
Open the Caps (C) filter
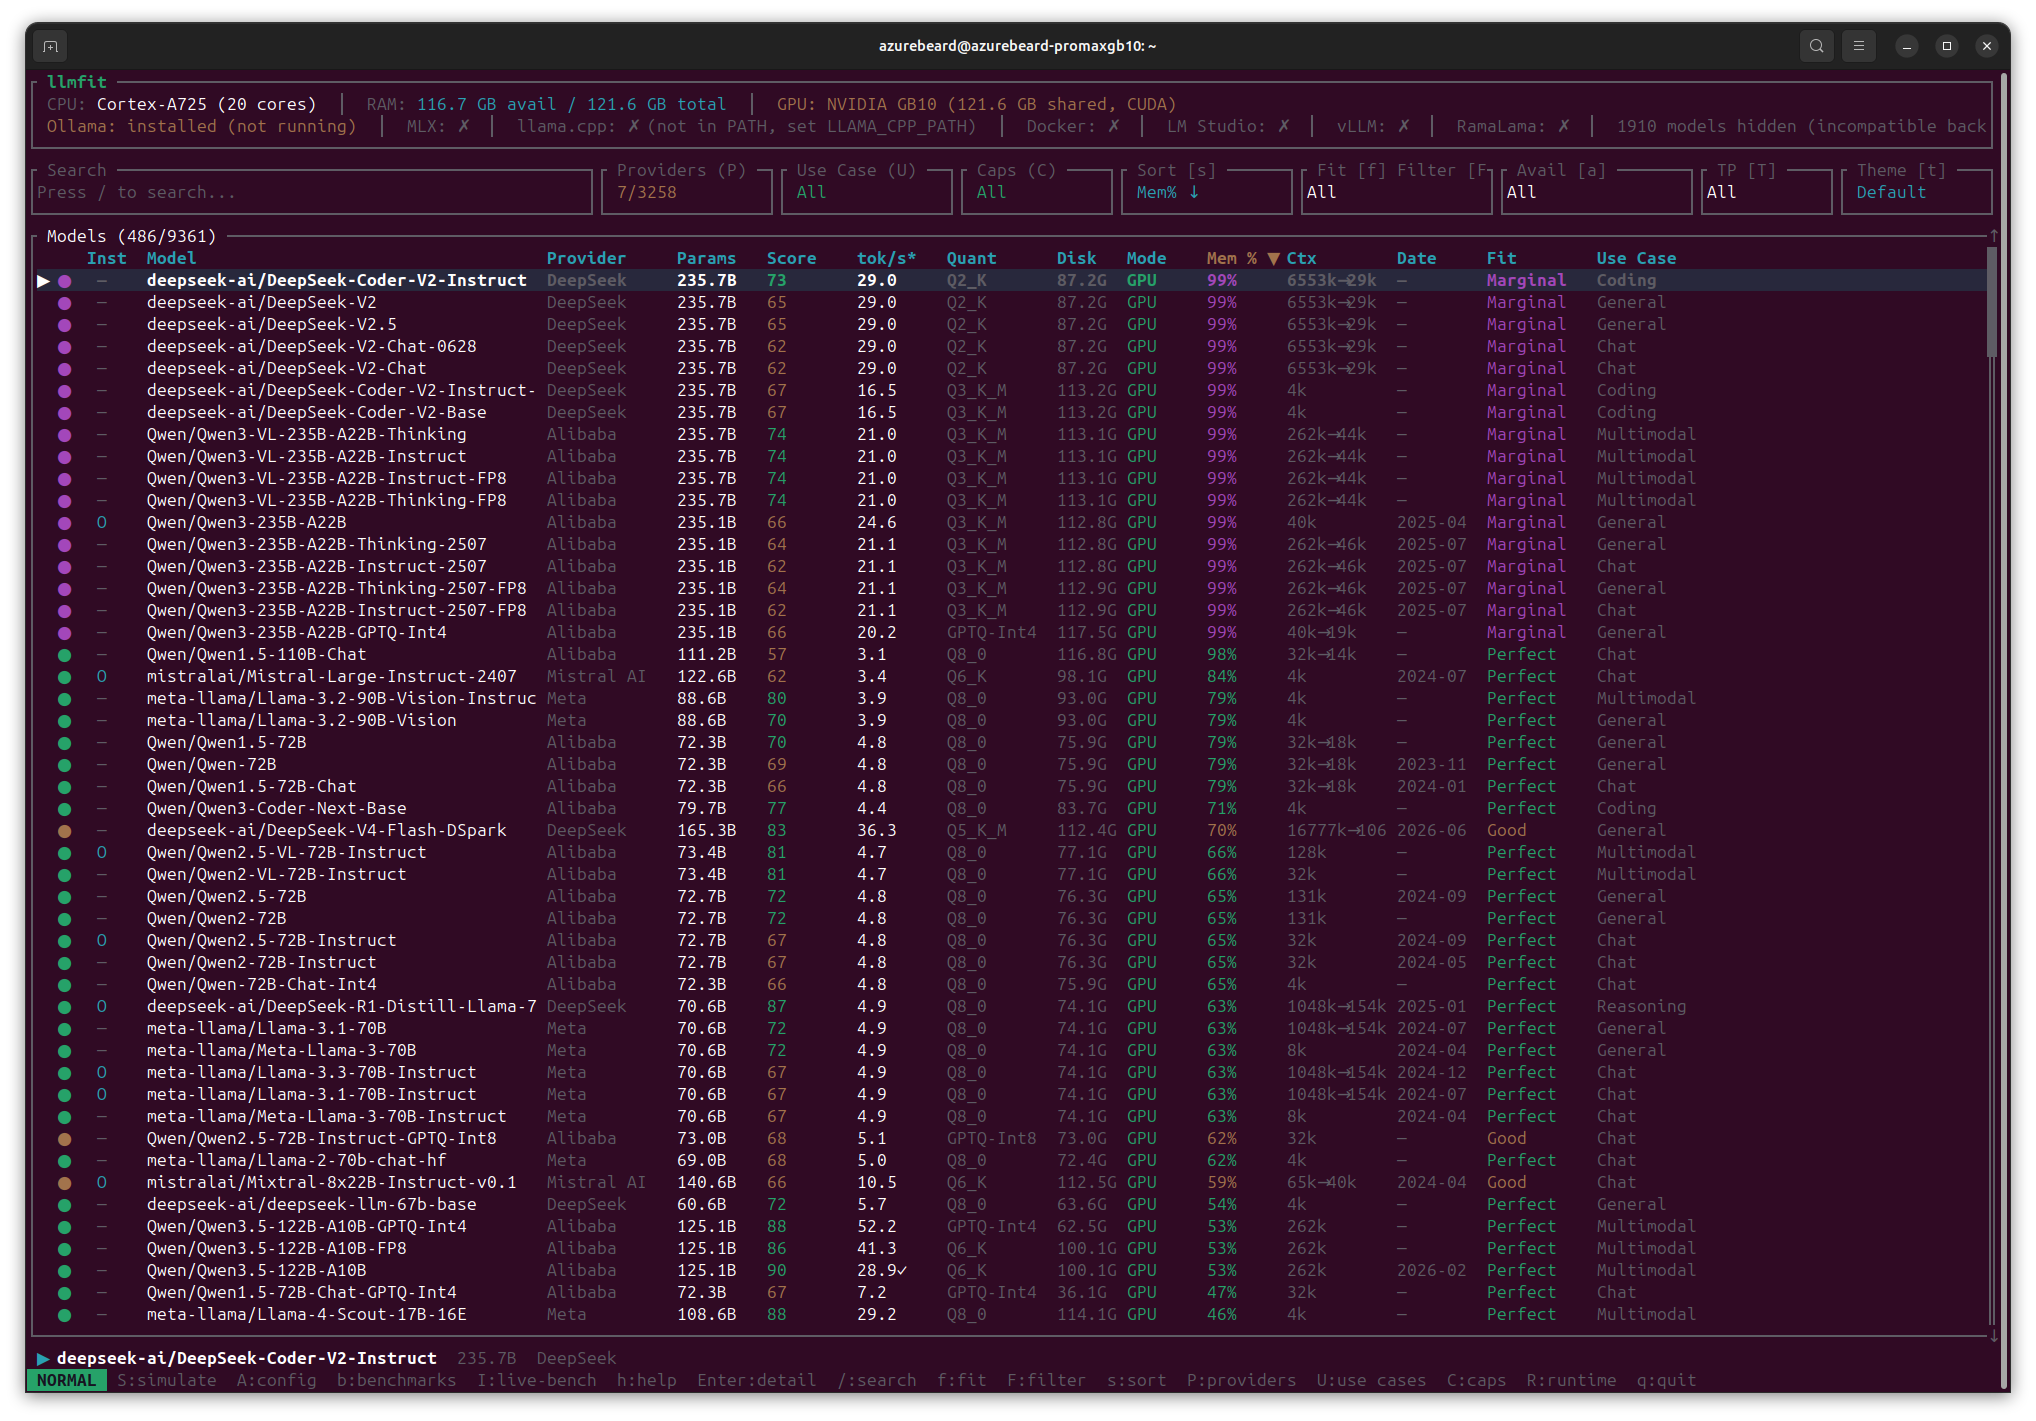click(1037, 191)
